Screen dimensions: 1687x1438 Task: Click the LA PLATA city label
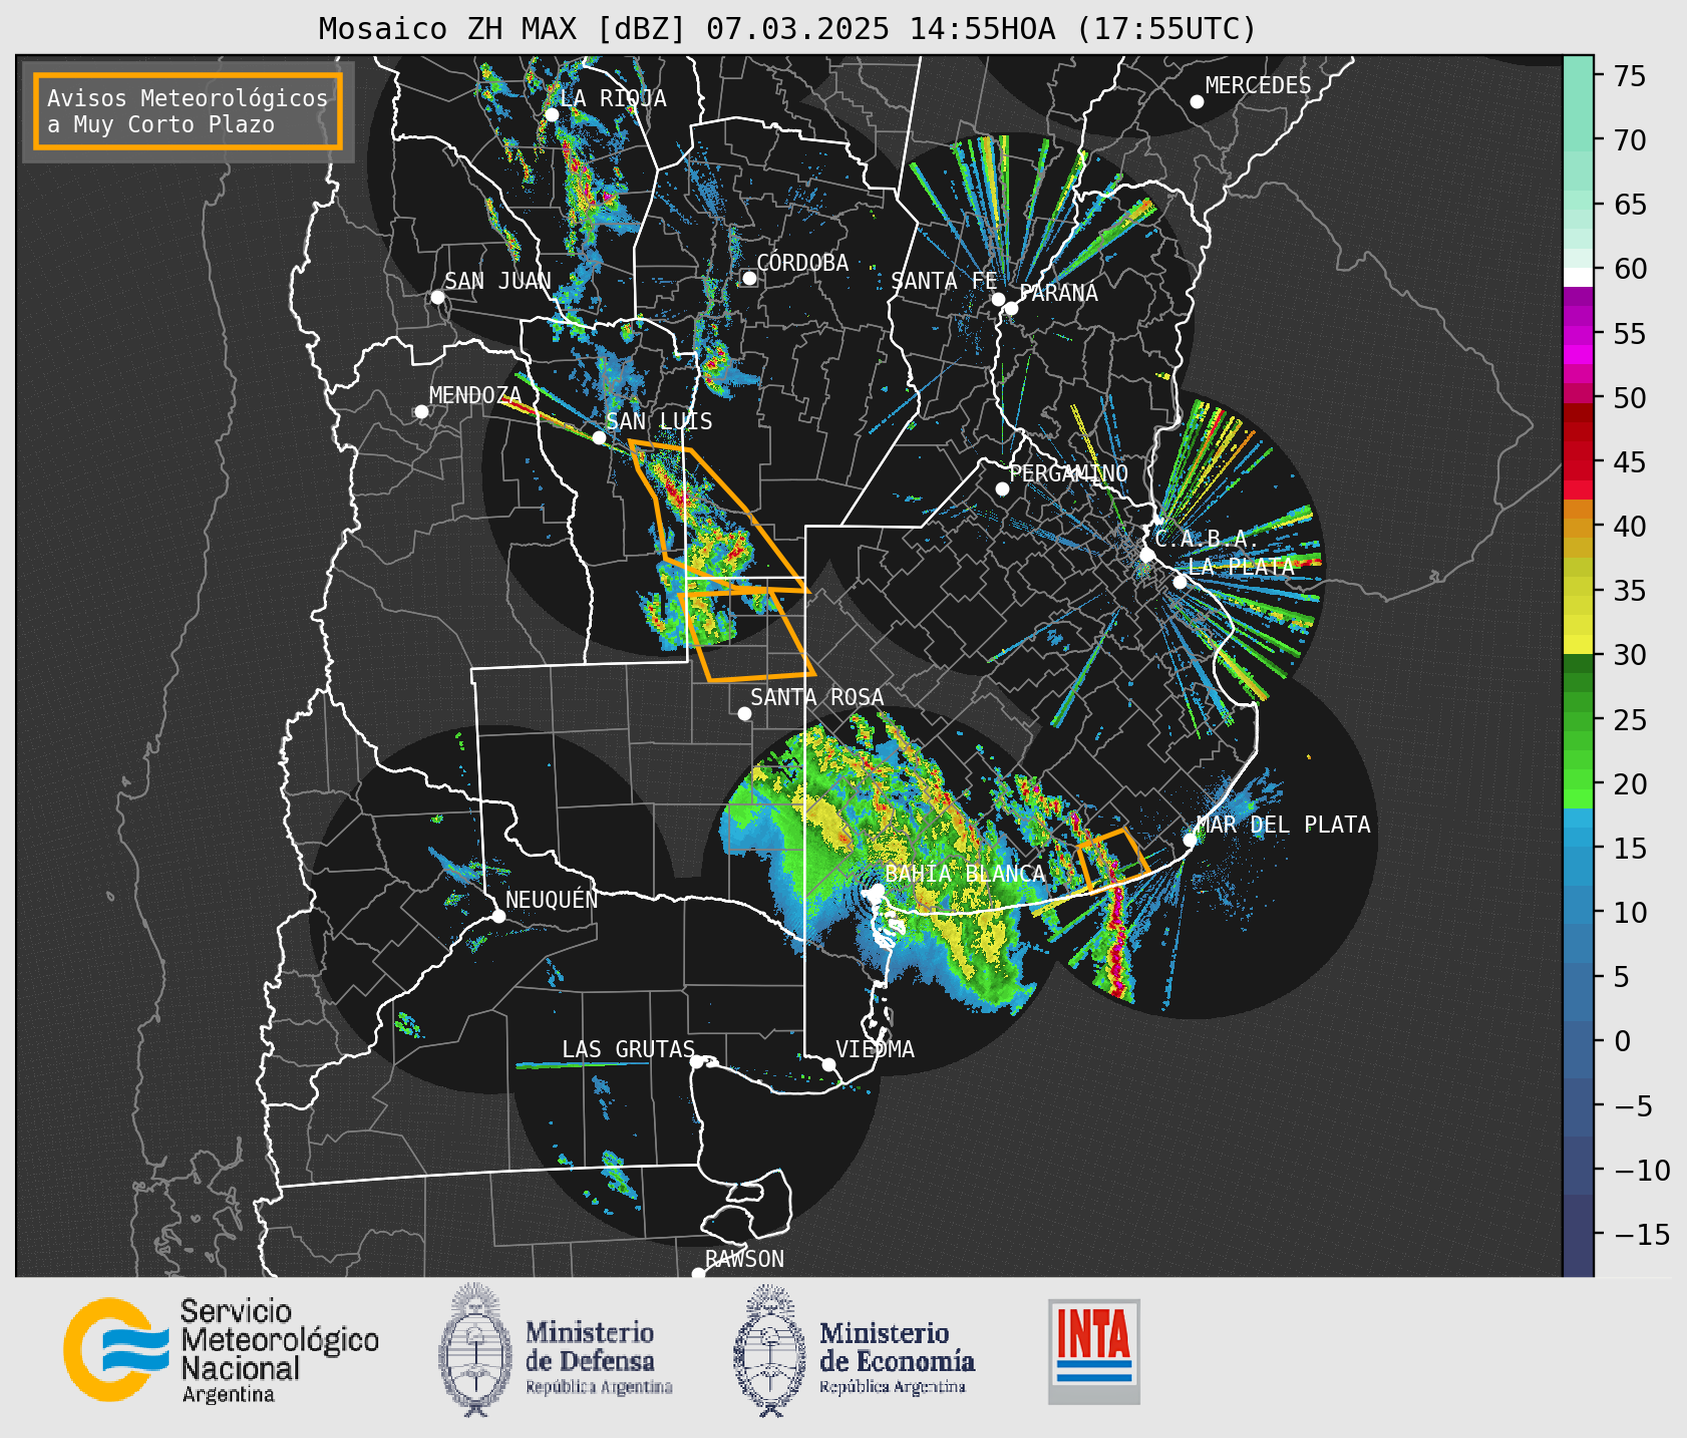[x=1241, y=566]
